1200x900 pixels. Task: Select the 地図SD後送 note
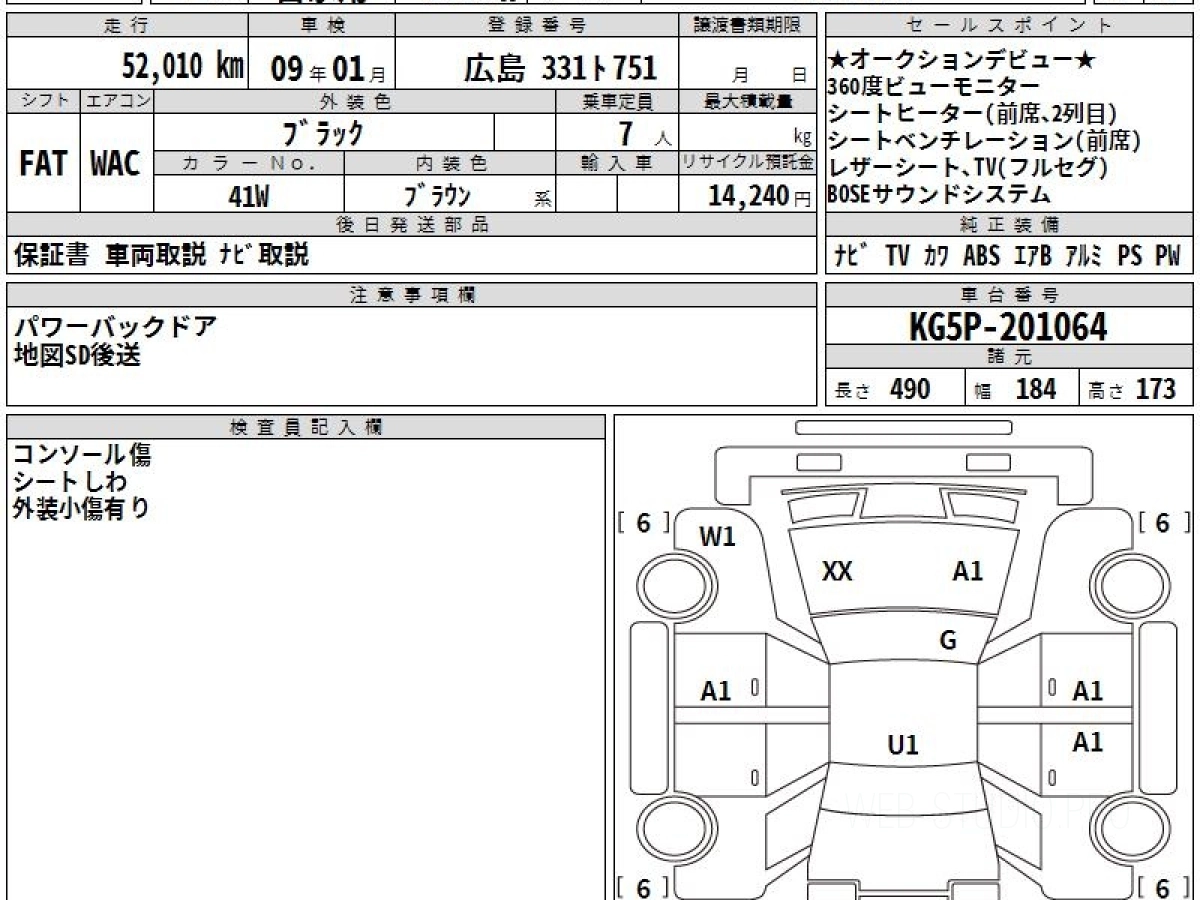(x=77, y=353)
